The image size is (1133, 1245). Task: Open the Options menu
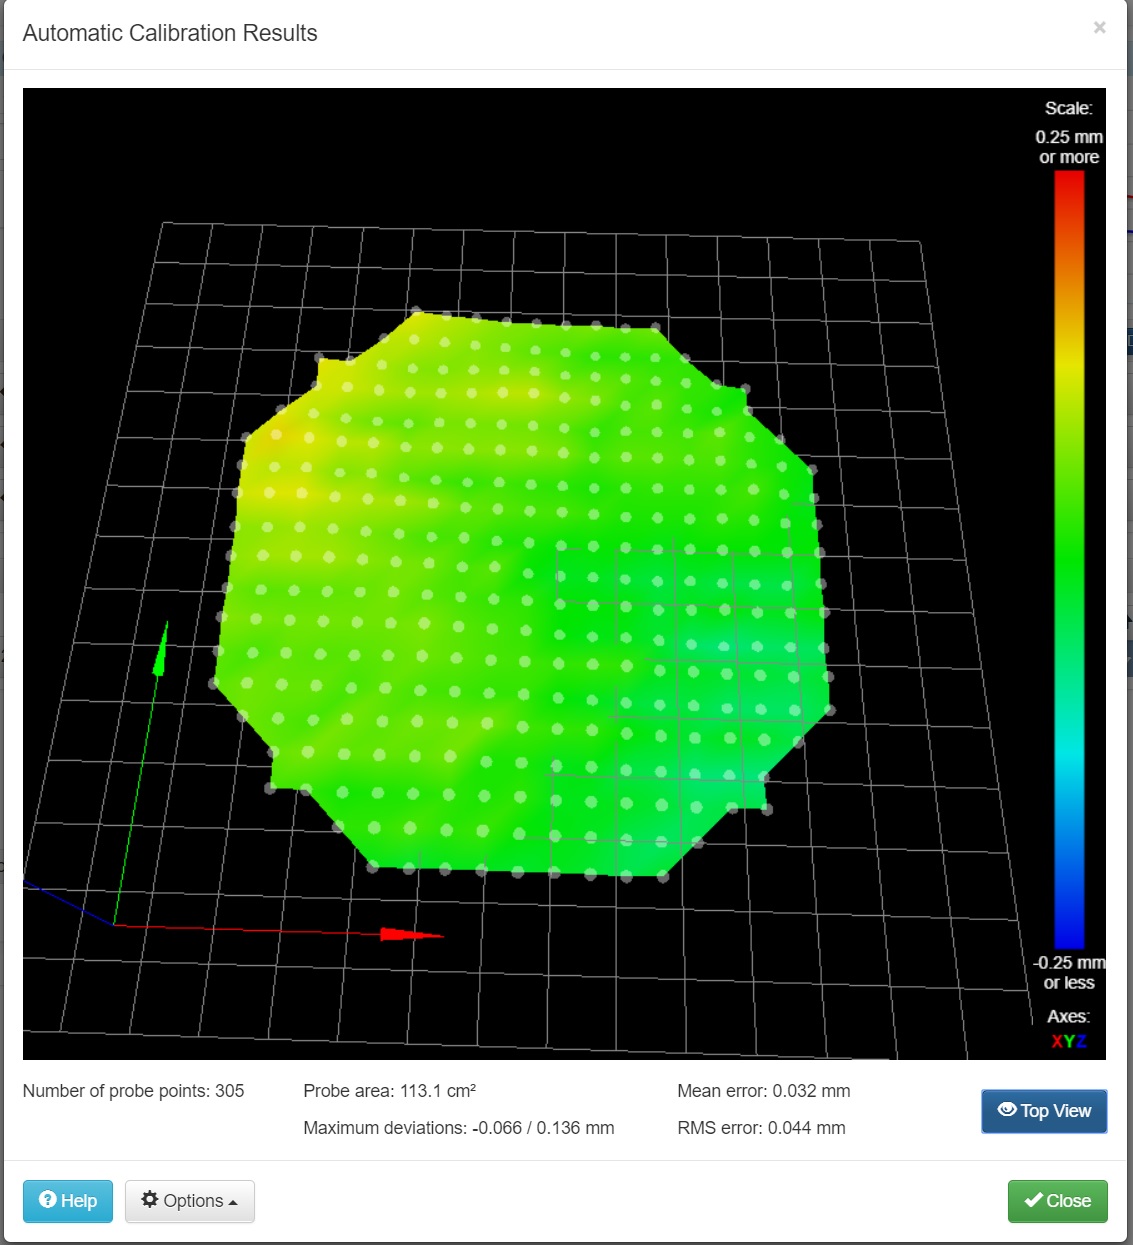tap(190, 1201)
